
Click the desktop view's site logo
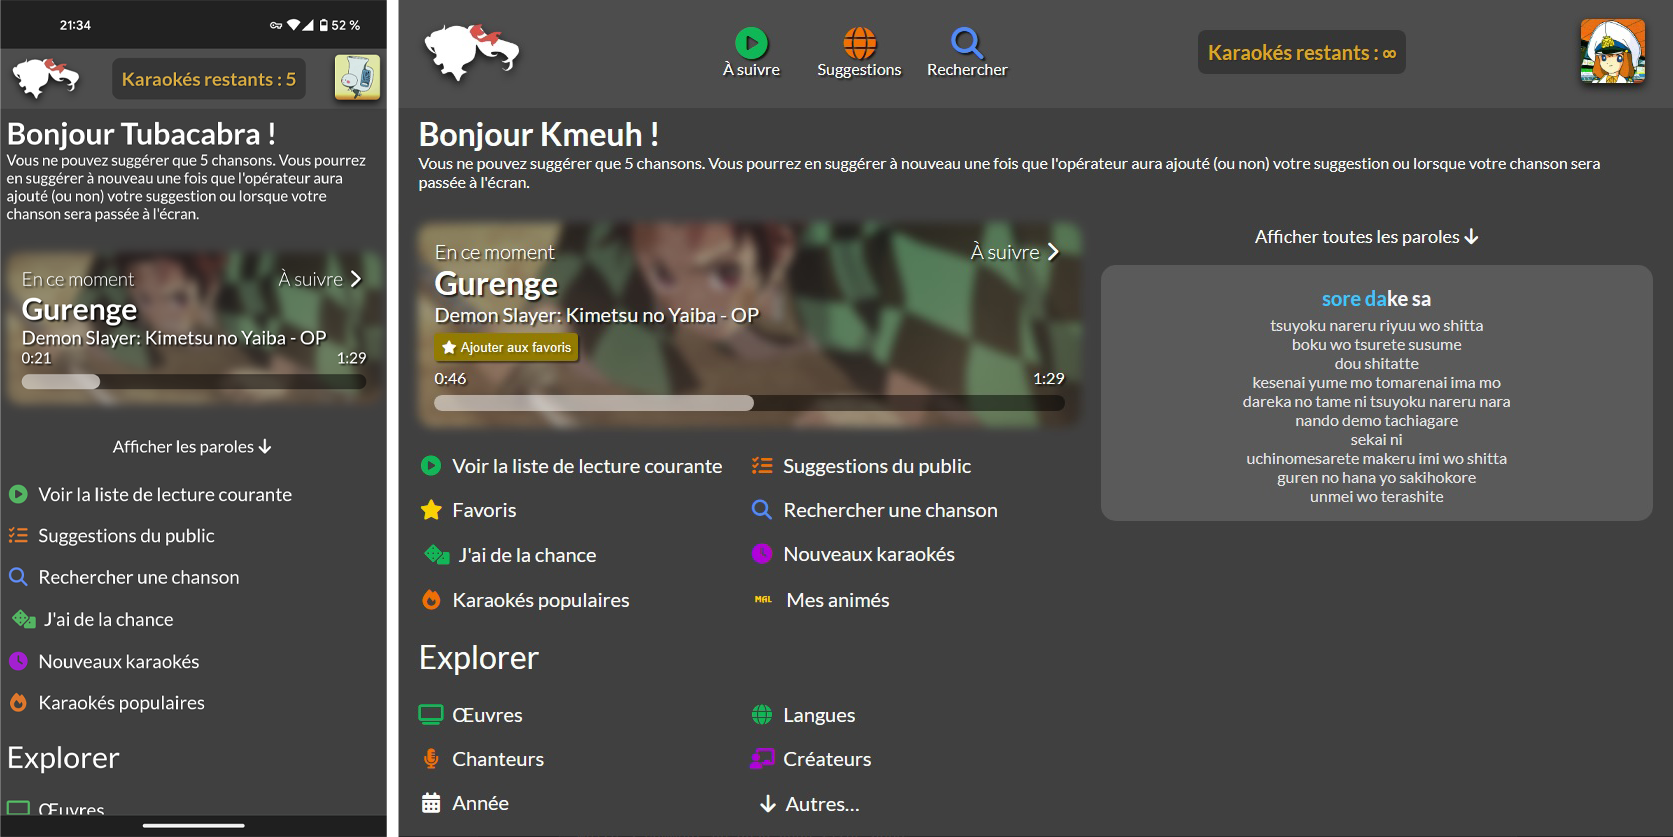[x=471, y=52]
